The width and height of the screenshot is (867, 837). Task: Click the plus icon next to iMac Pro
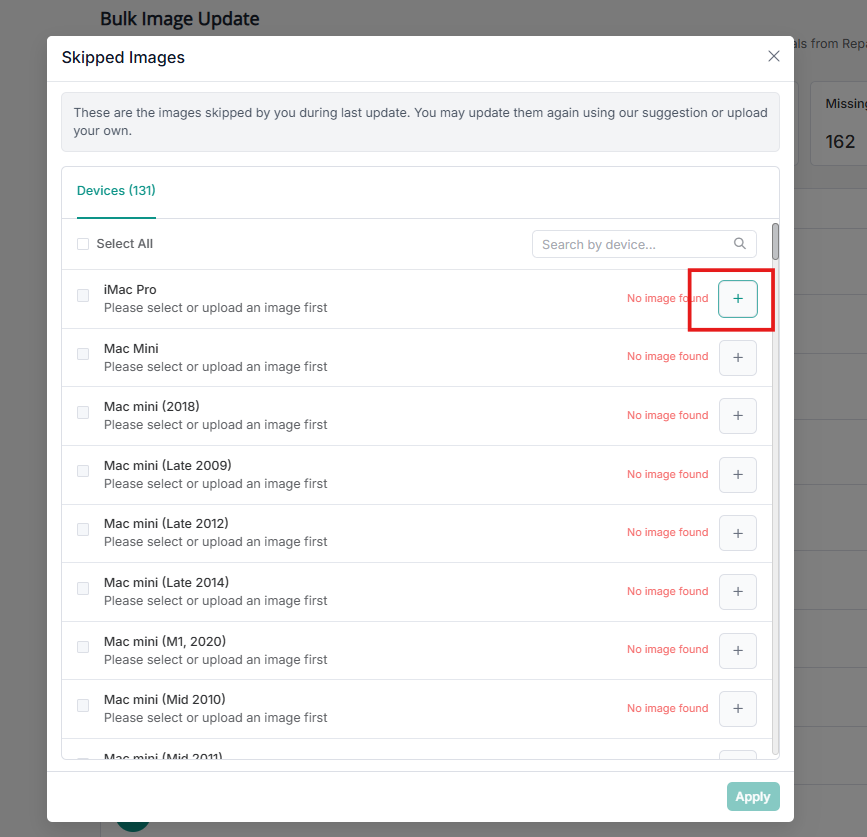click(x=737, y=298)
